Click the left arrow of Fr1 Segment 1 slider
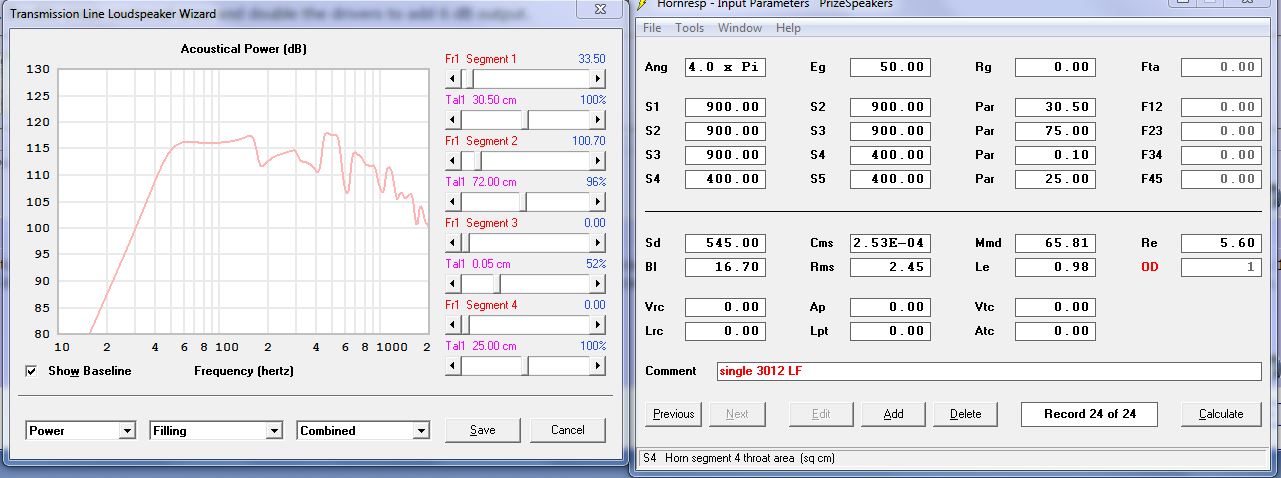The height and width of the screenshot is (478, 1281). point(452,78)
